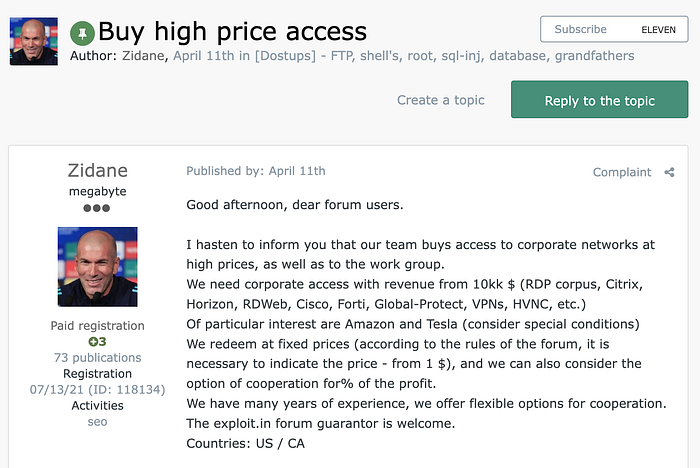This screenshot has height=468, width=700.
Task: Report the post via the Complaint link
Action: (622, 172)
